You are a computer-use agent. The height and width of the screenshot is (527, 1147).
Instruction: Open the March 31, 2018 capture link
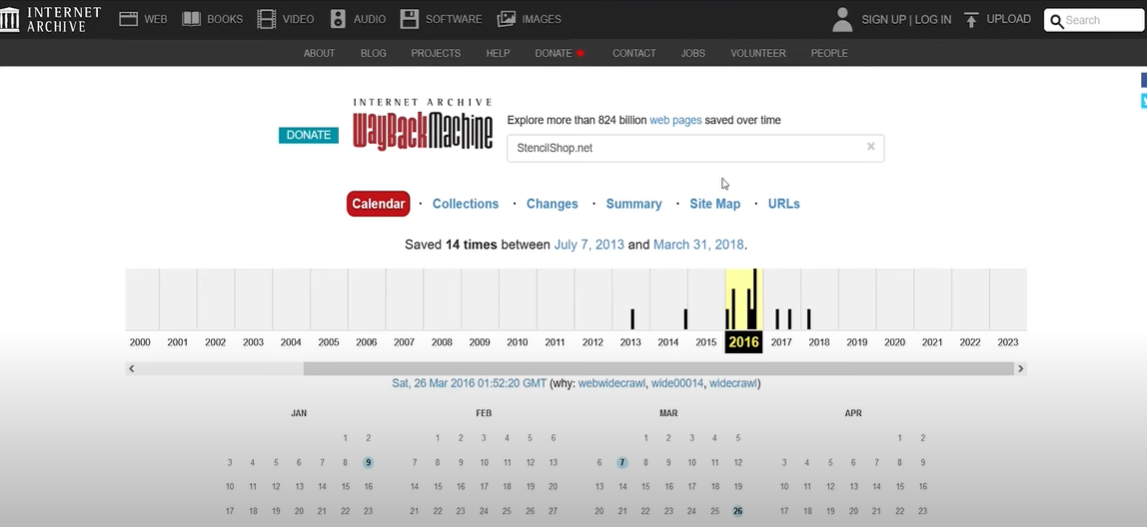(x=698, y=244)
